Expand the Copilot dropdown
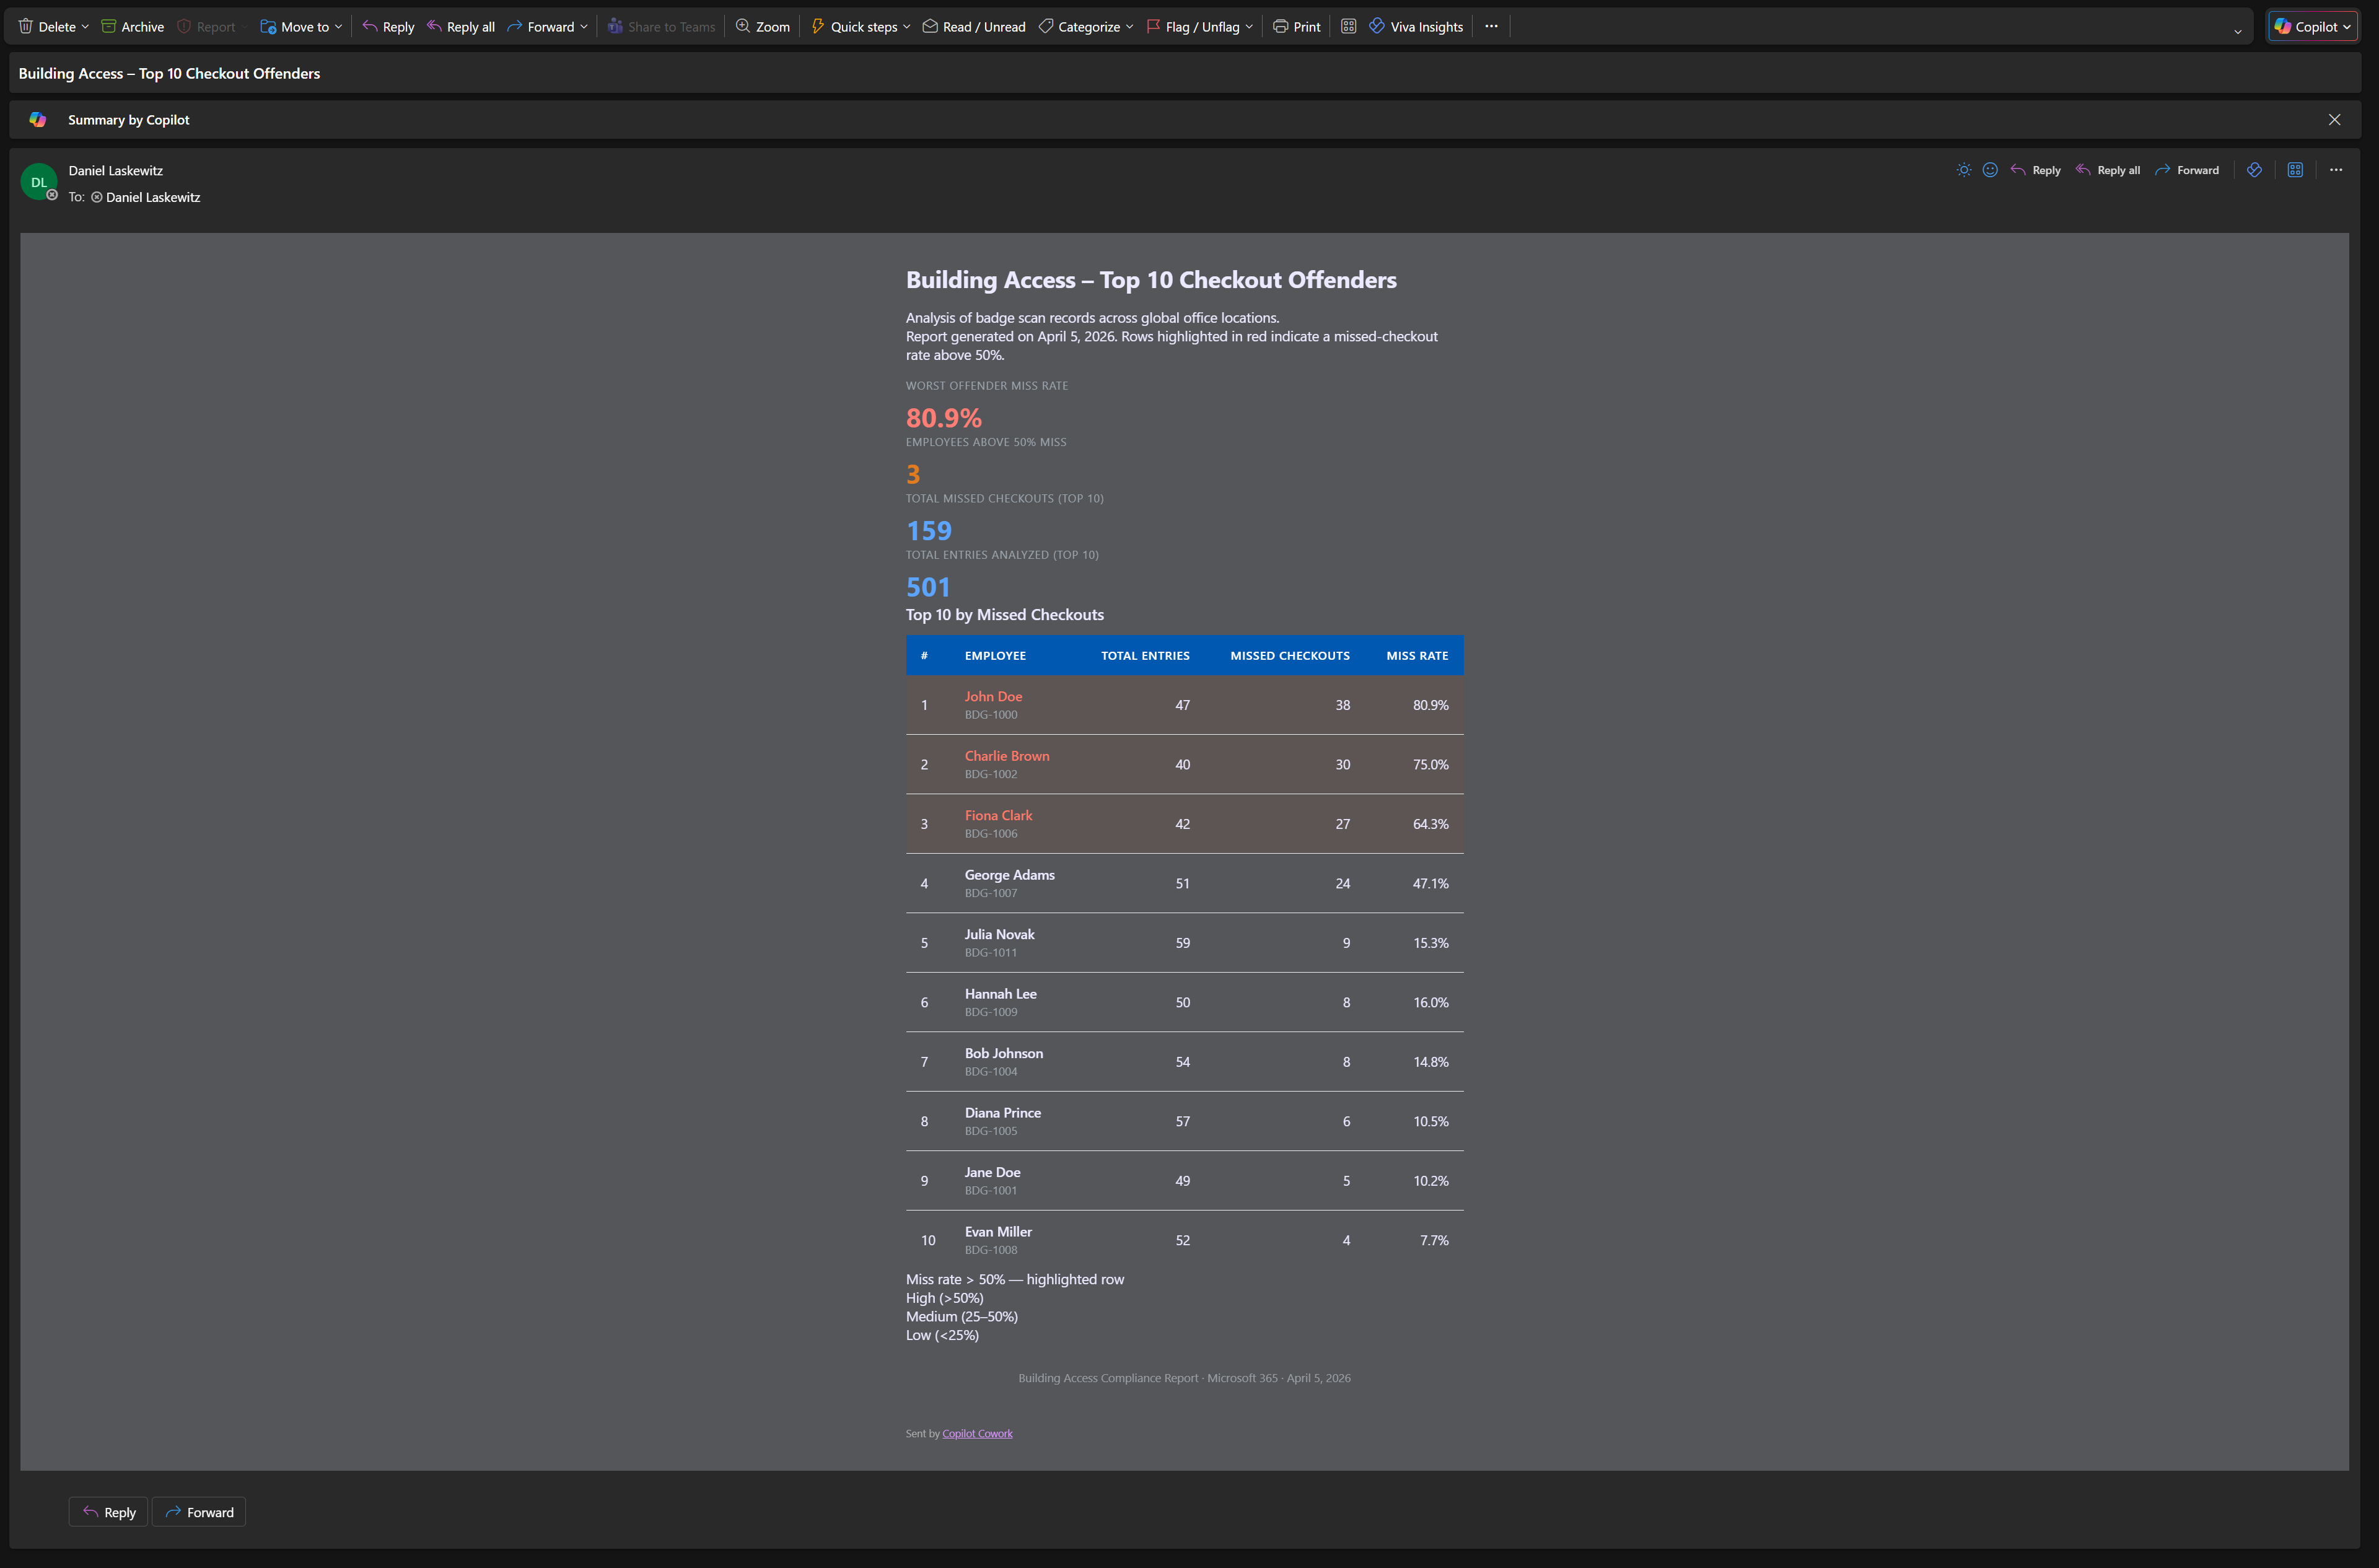 tap(2348, 26)
